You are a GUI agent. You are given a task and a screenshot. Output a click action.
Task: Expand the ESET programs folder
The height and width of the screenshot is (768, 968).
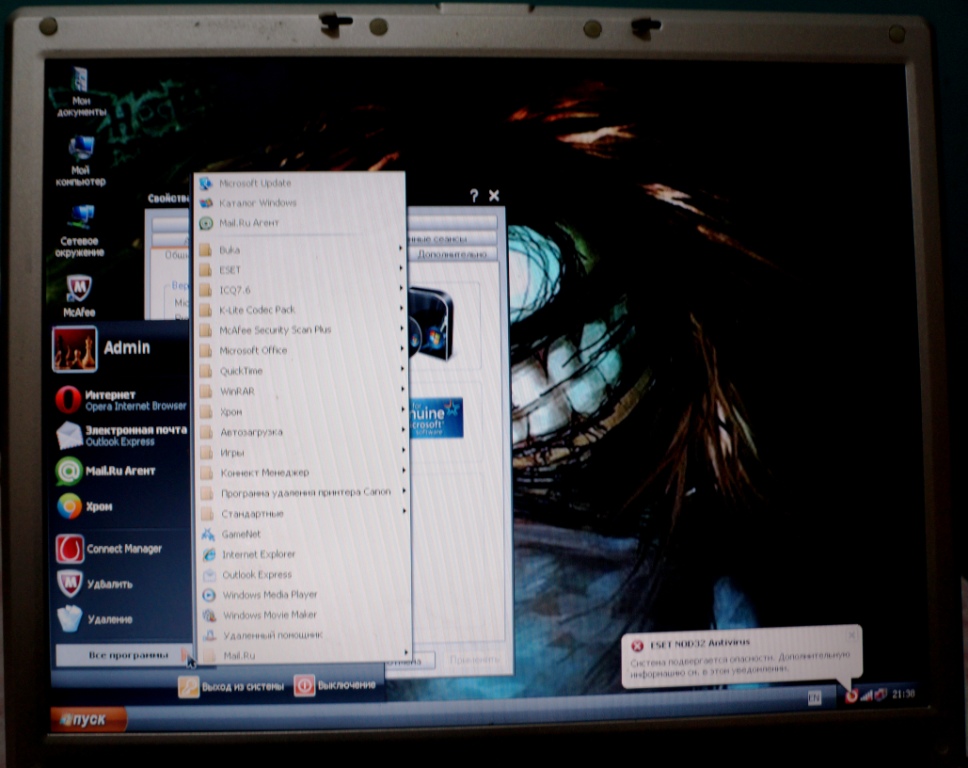(230, 269)
